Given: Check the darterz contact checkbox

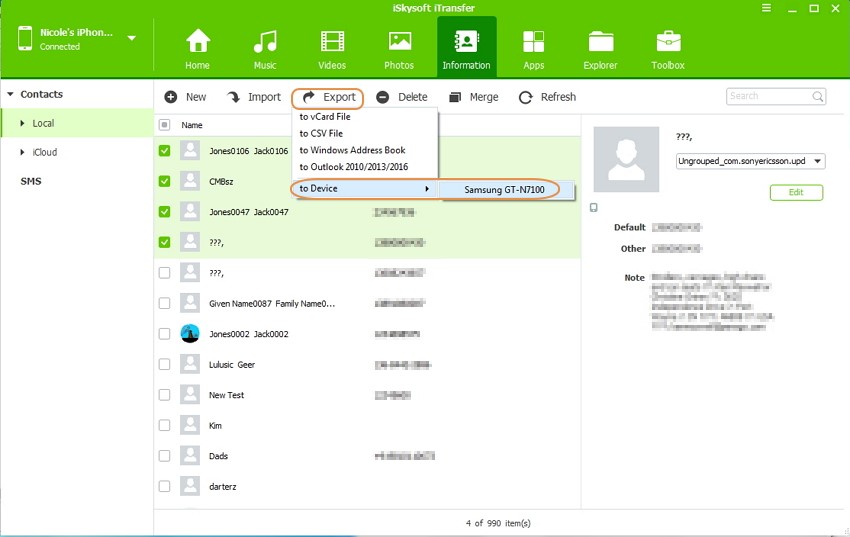Looking at the screenshot, I should (x=164, y=486).
